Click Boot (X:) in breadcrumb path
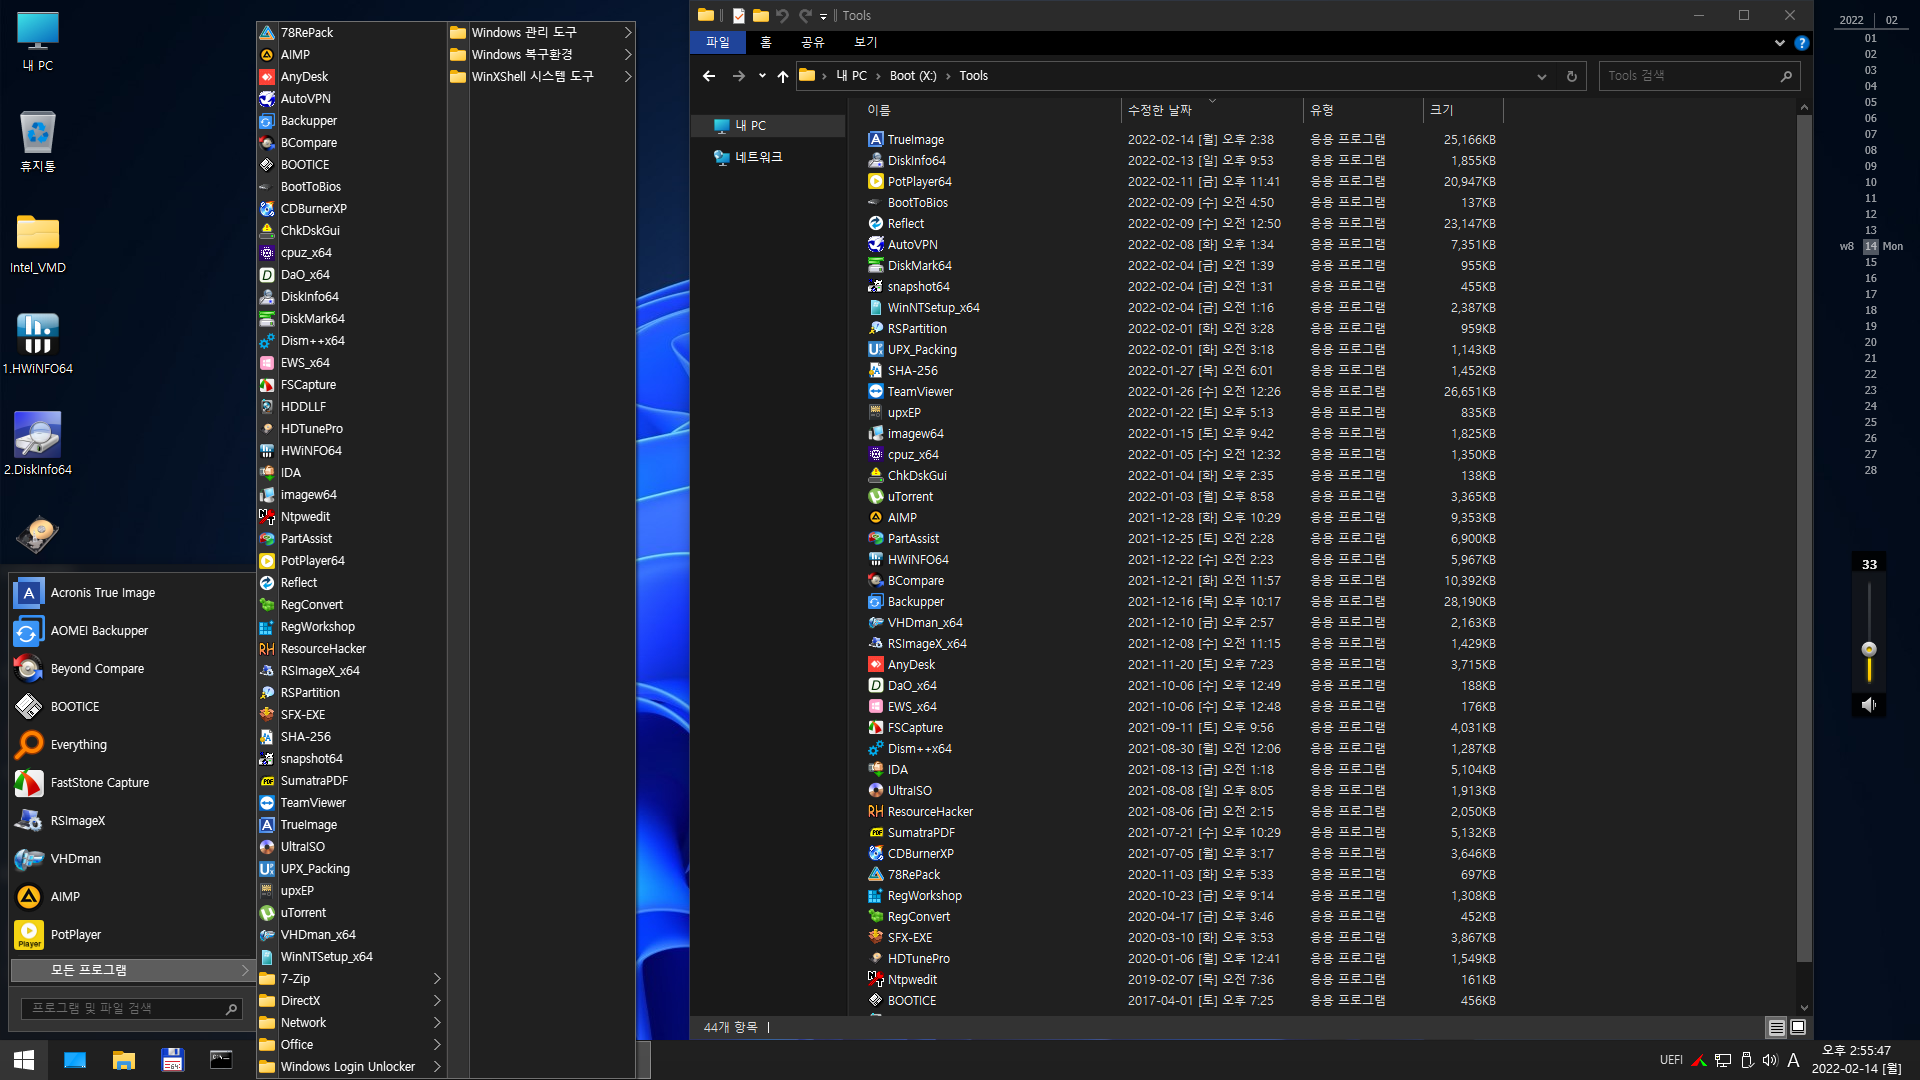The width and height of the screenshot is (1920, 1080). coord(913,76)
